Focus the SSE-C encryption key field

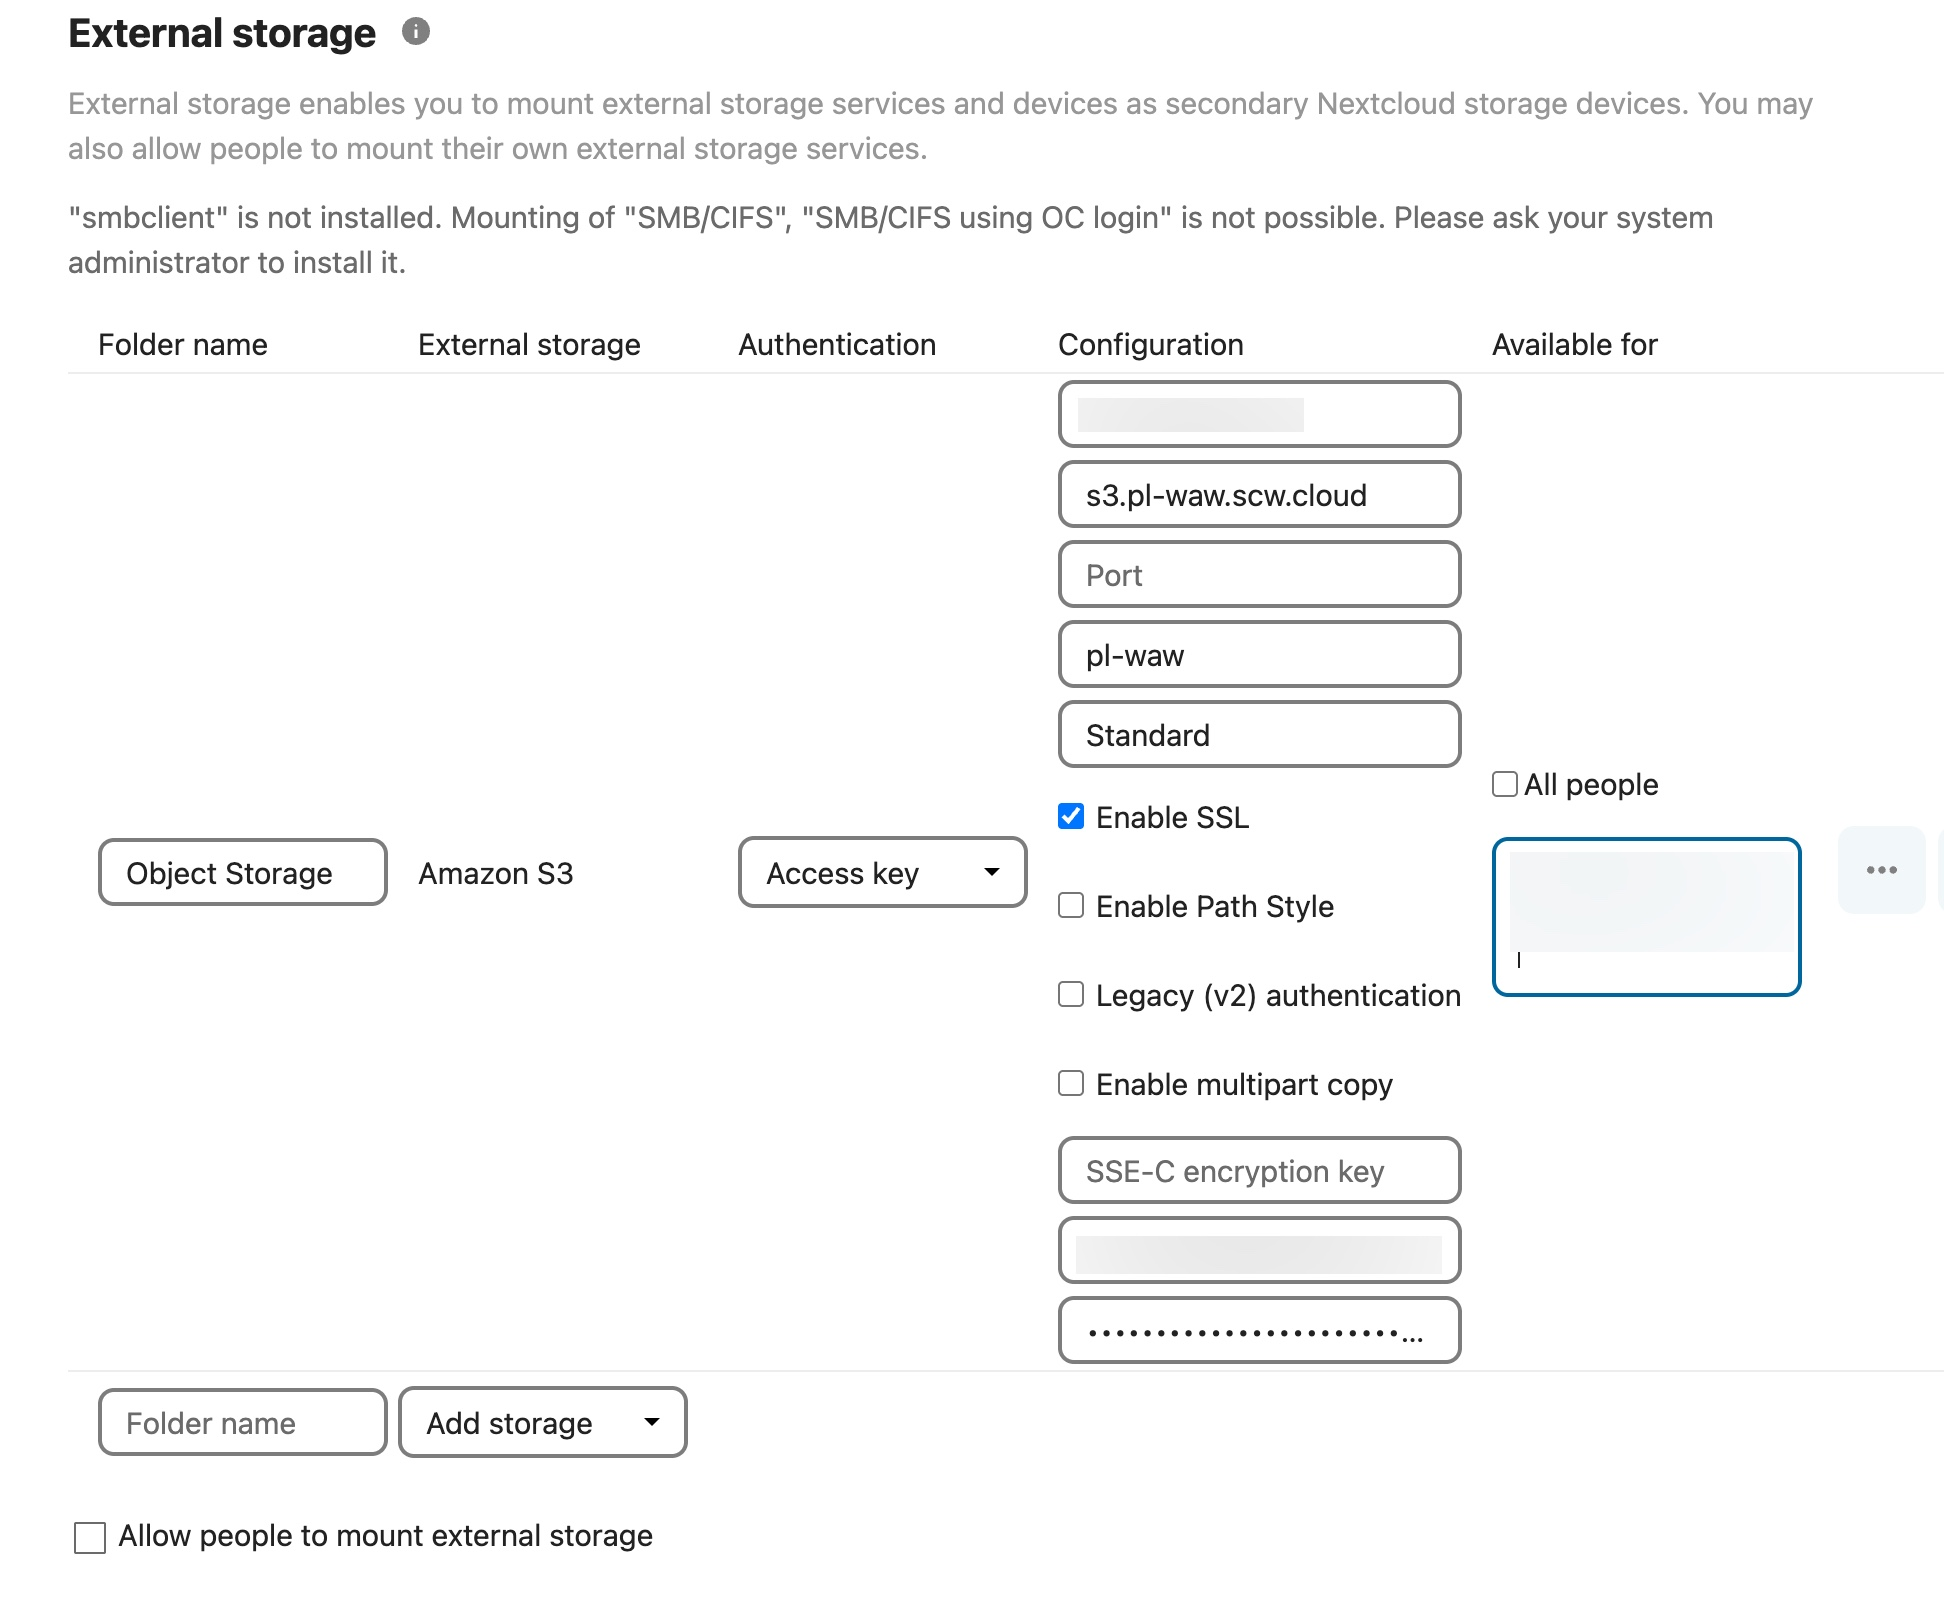1259,1171
